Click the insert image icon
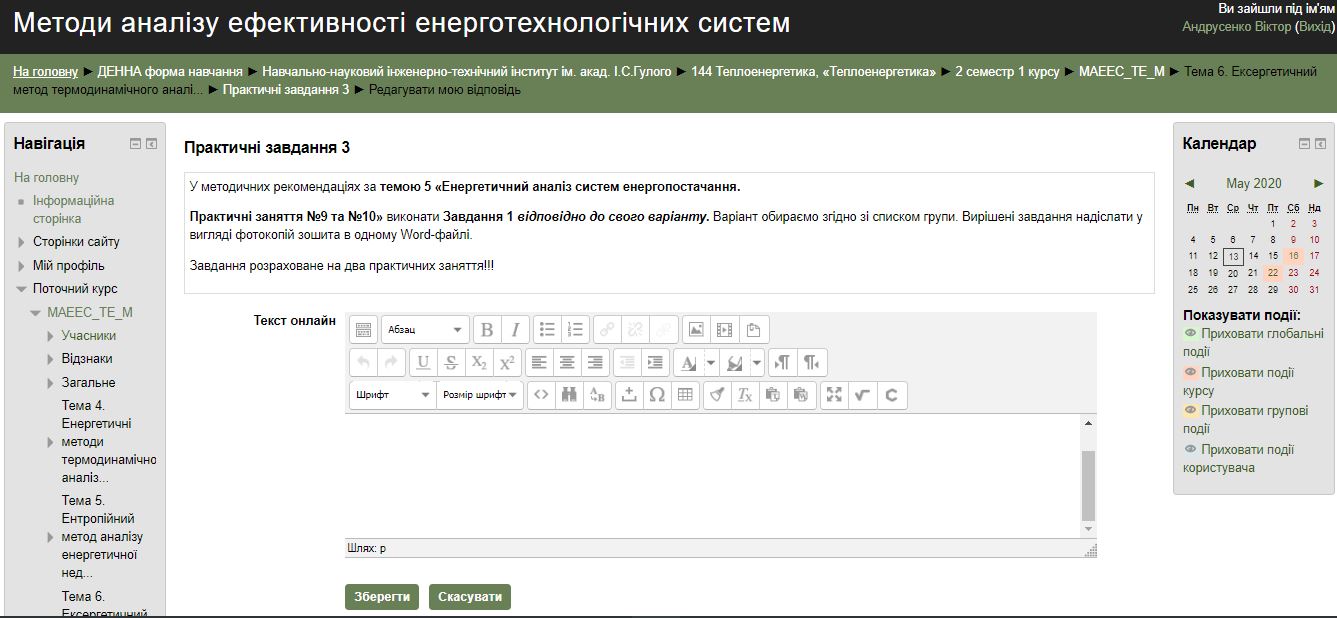Viewport: 1337px width, 618px height. click(696, 329)
